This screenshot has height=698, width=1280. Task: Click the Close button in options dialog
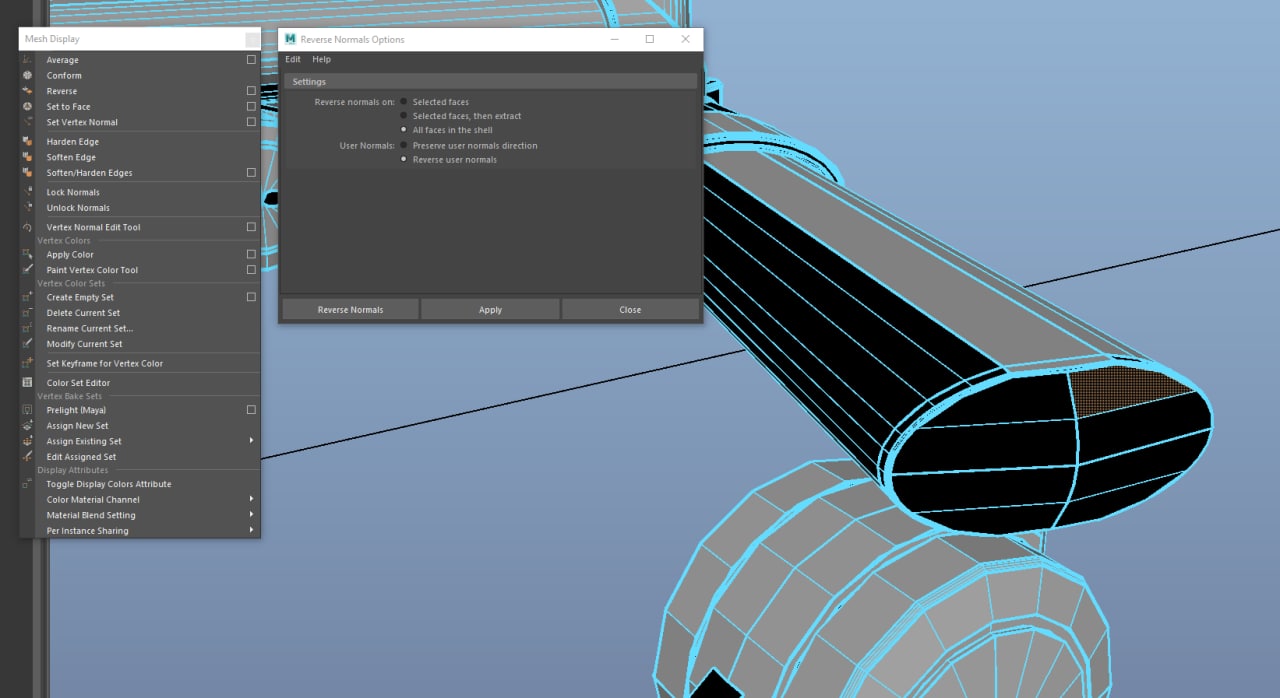click(630, 310)
